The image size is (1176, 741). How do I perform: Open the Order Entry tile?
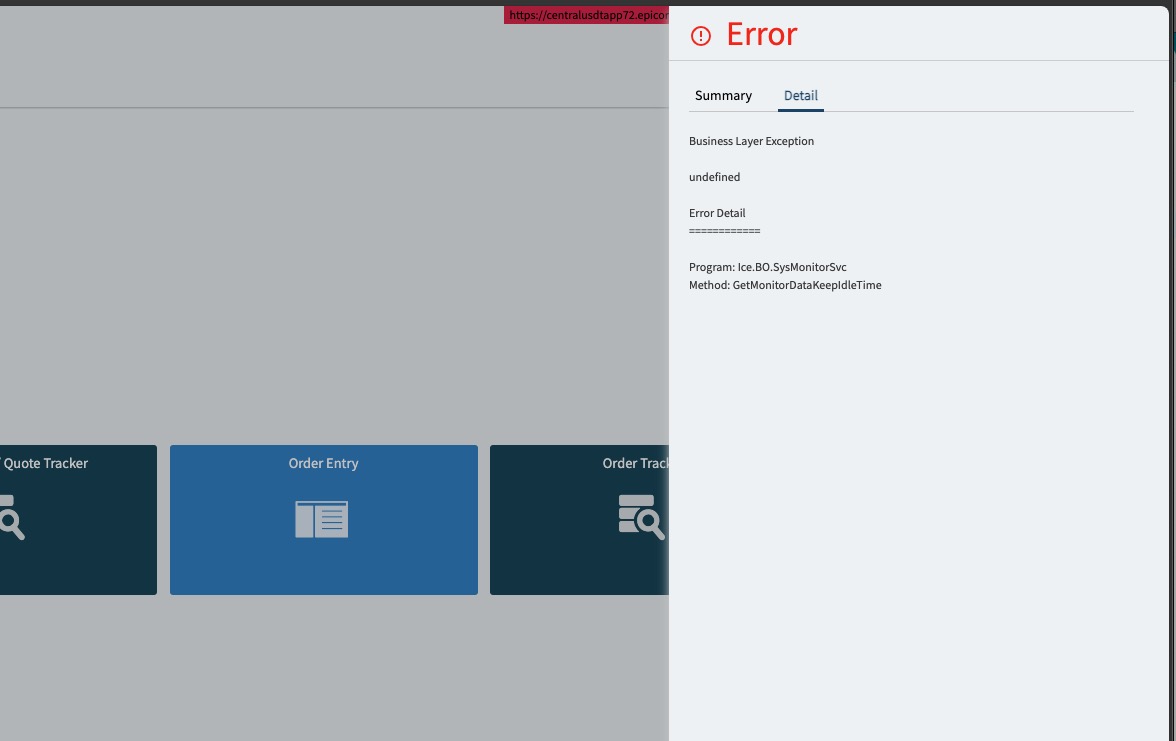coord(324,520)
